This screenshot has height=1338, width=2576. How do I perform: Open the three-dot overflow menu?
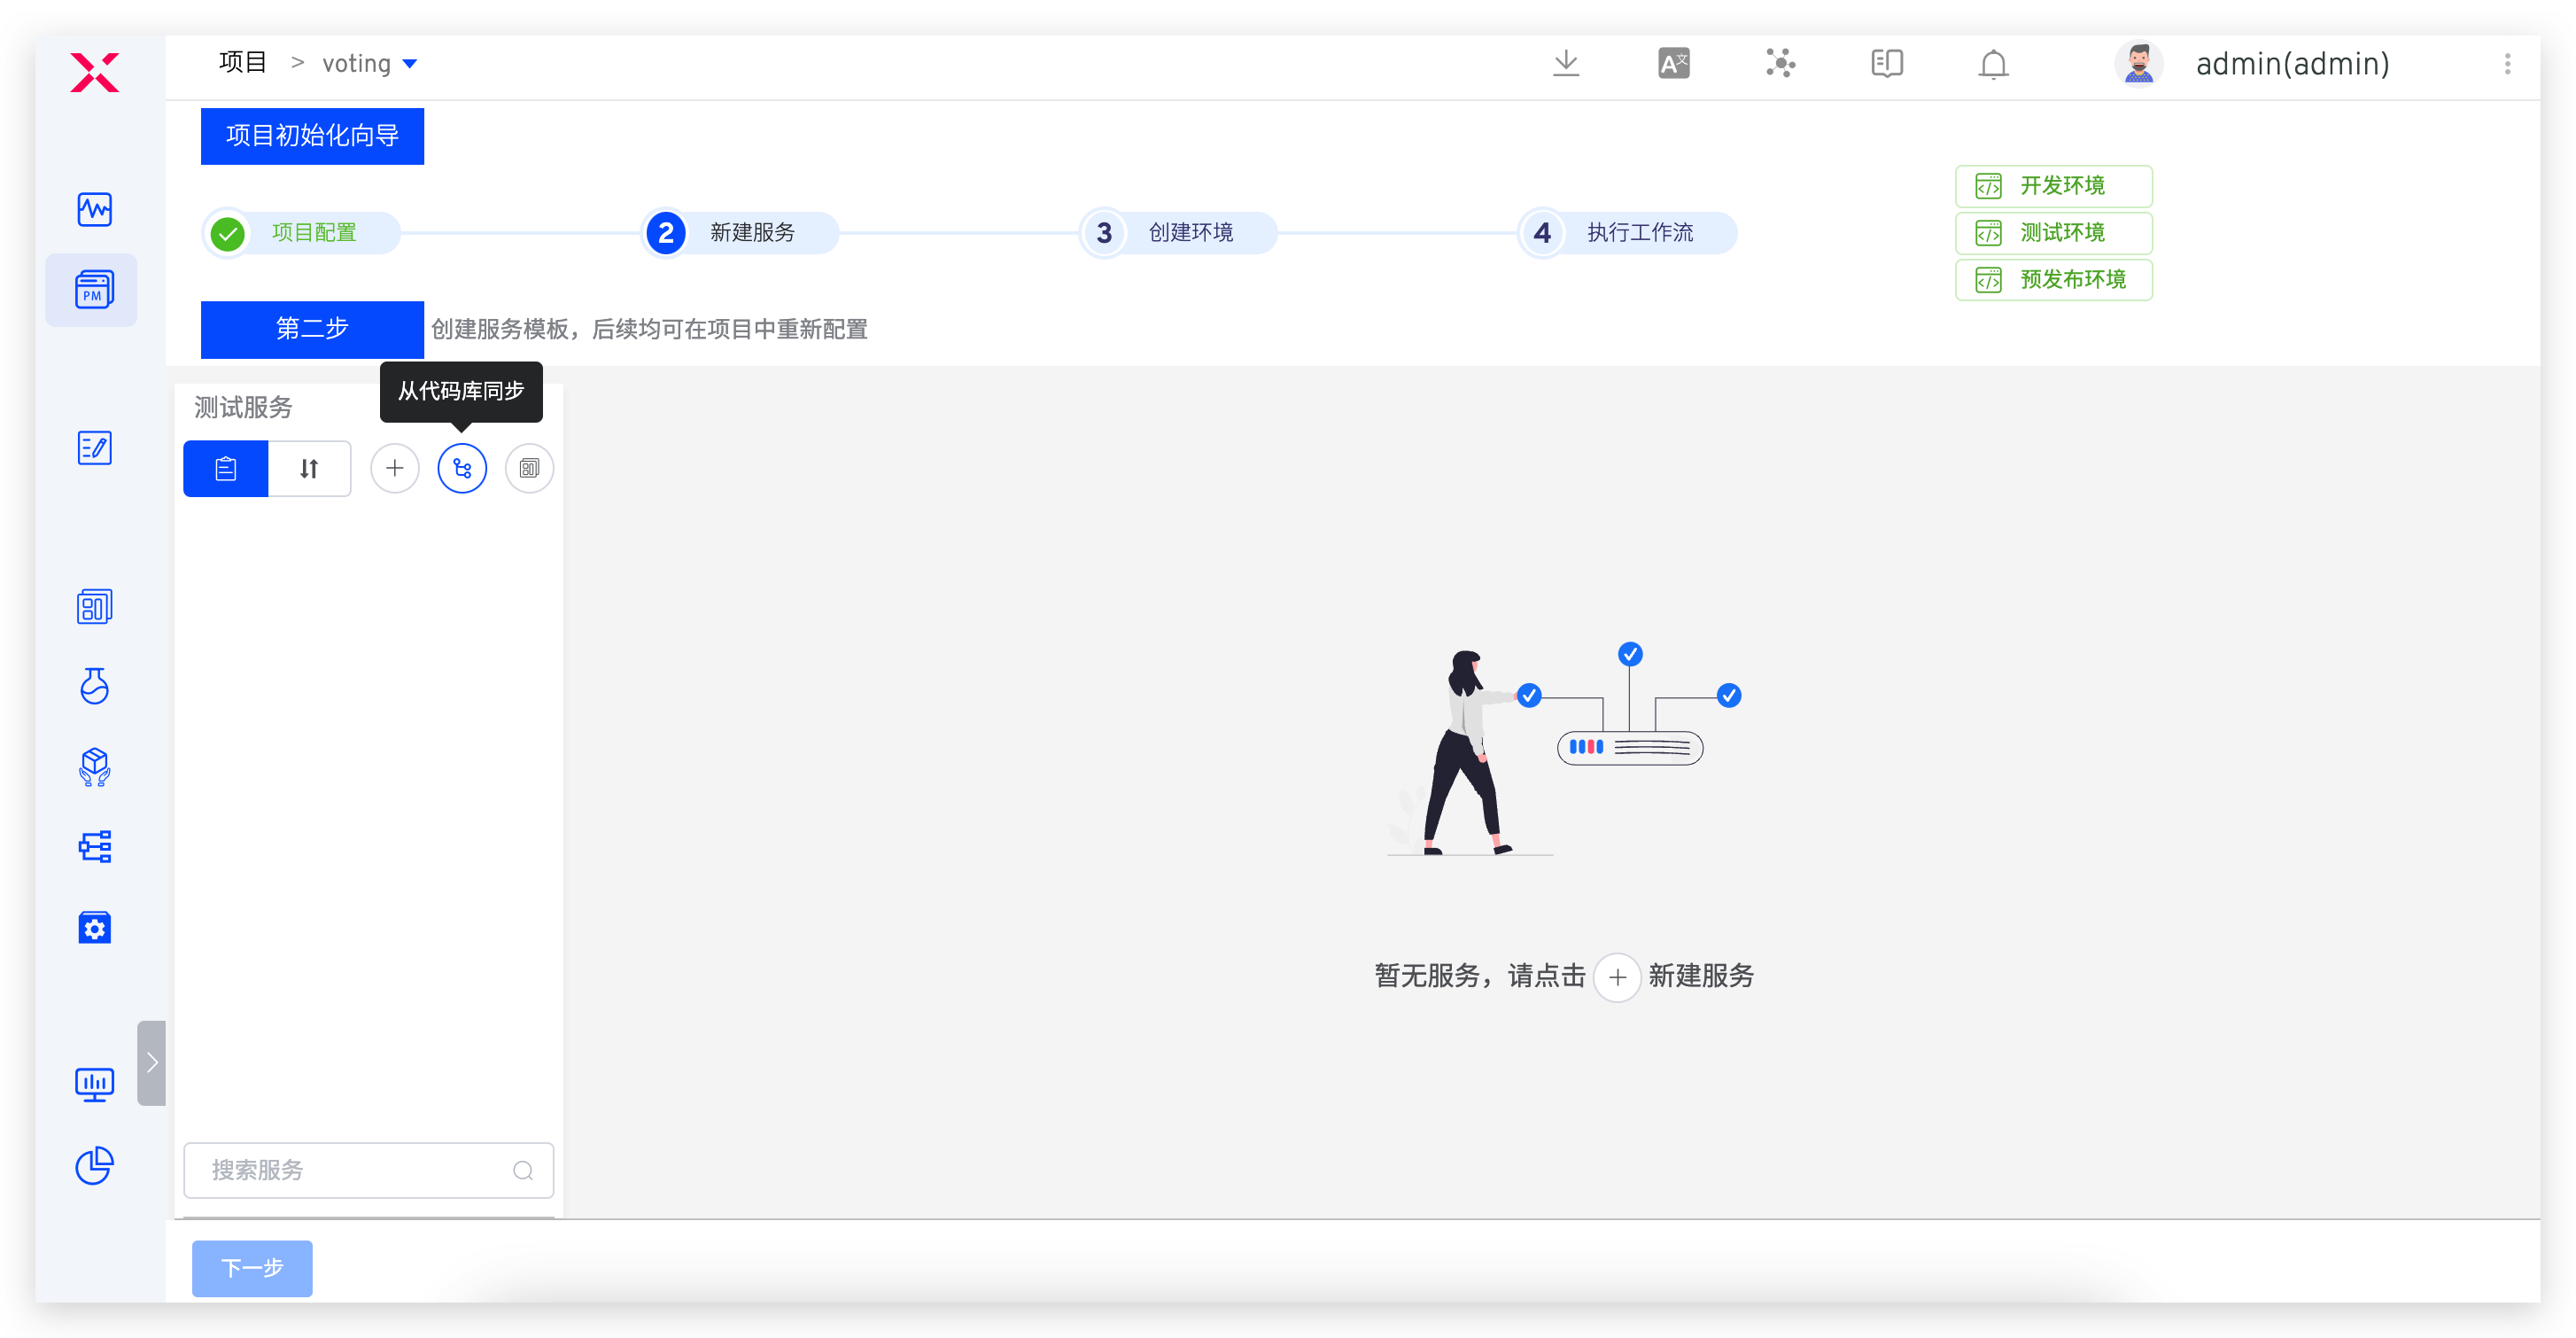(x=2507, y=63)
